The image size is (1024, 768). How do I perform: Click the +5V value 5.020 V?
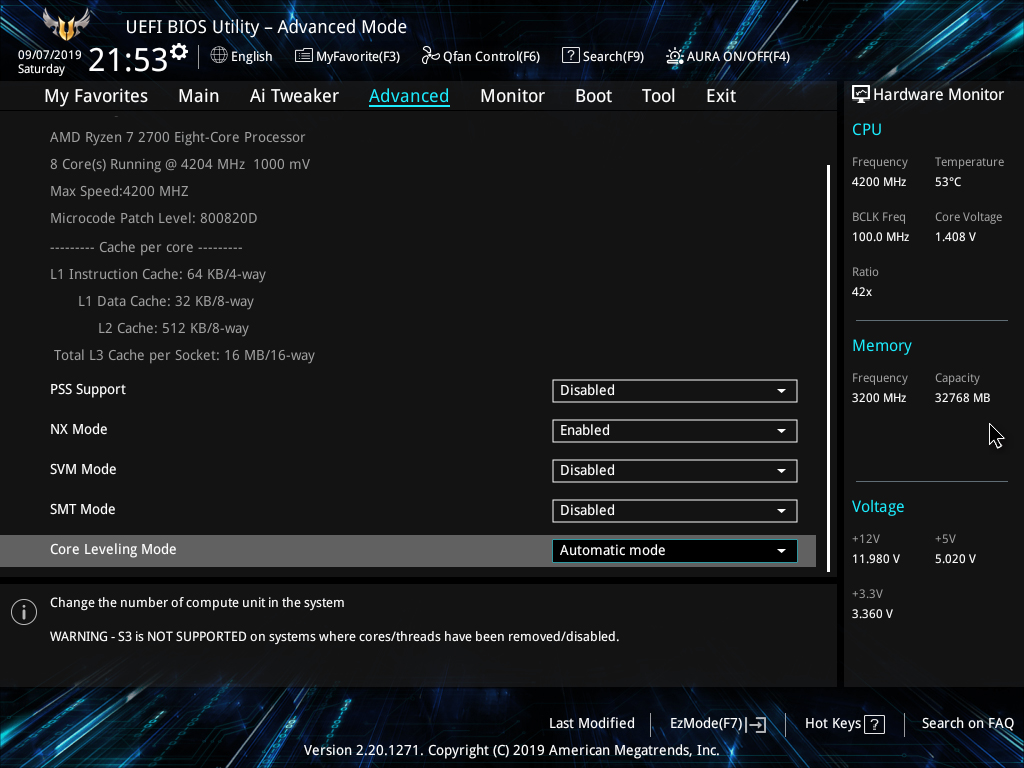pyautogui.click(x=955, y=559)
